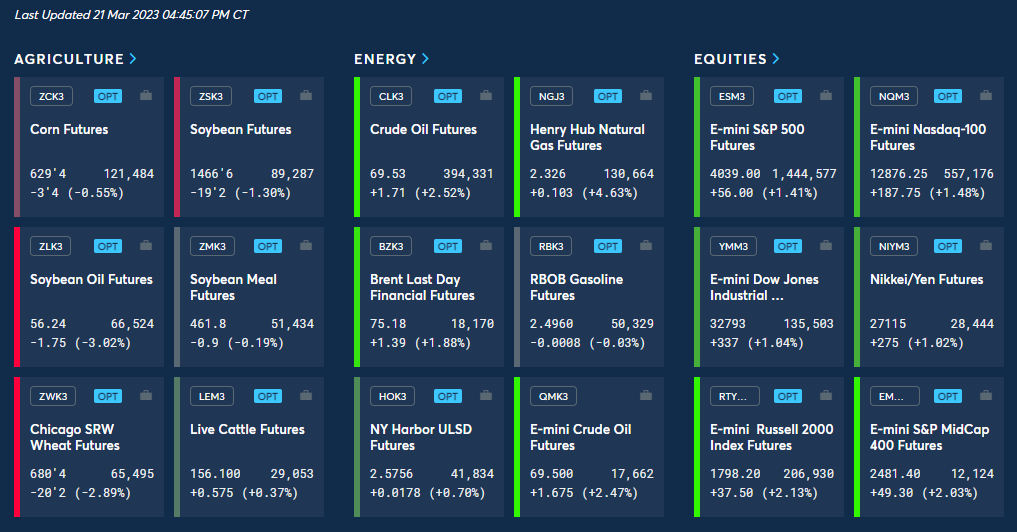Open the Soybean Futures title link
This screenshot has height=532, width=1017.
tap(241, 129)
